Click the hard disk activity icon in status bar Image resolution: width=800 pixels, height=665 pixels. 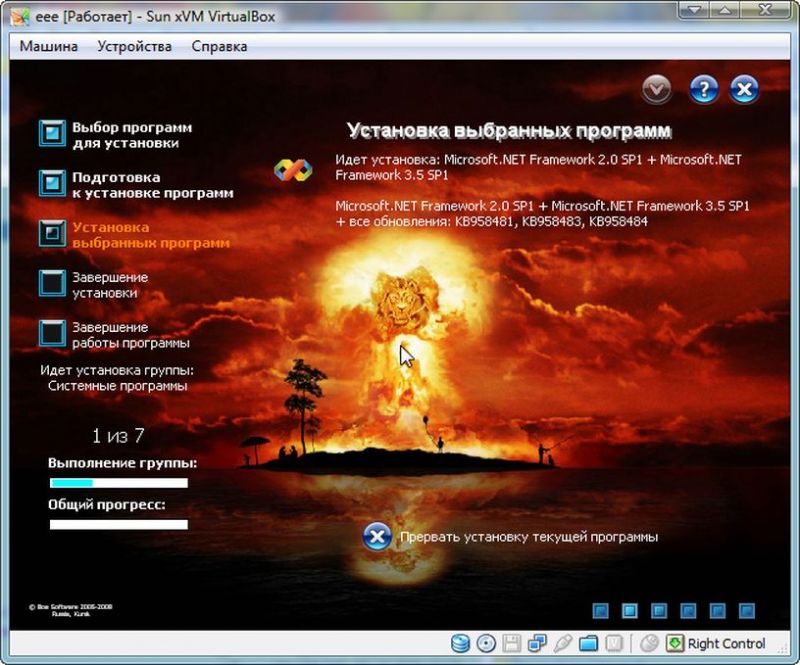pos(461,643)
